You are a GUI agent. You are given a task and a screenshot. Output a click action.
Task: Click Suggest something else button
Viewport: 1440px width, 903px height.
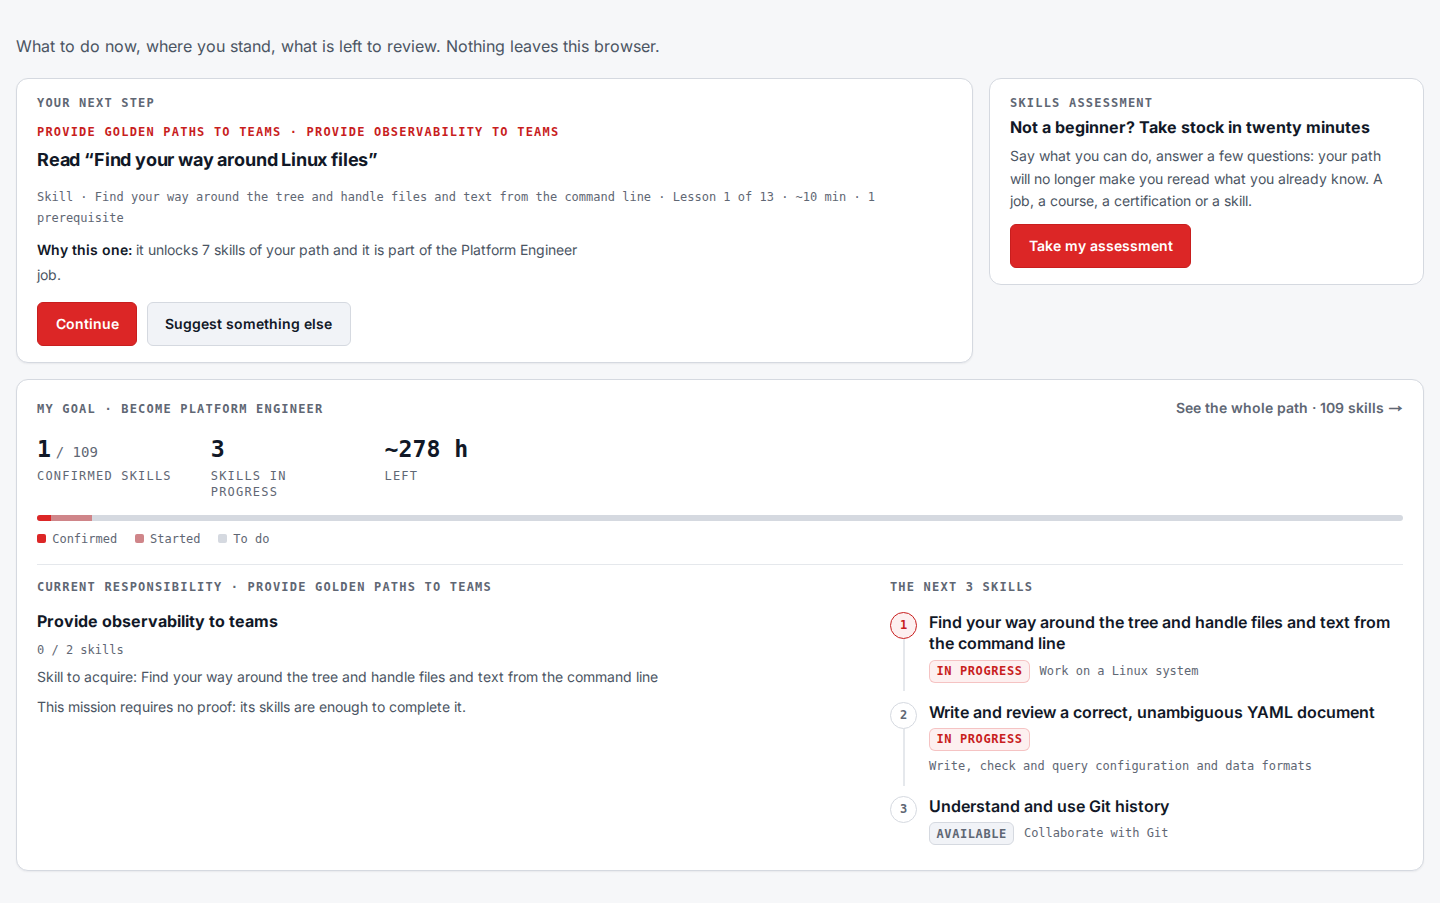pos(249,324)
